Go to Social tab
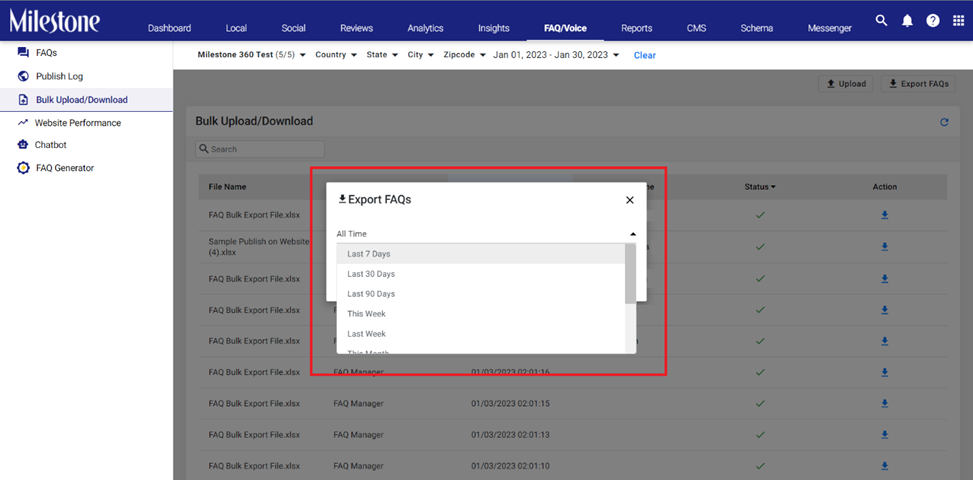This screenshot has width=973, height=480. (x=294, y=28)
